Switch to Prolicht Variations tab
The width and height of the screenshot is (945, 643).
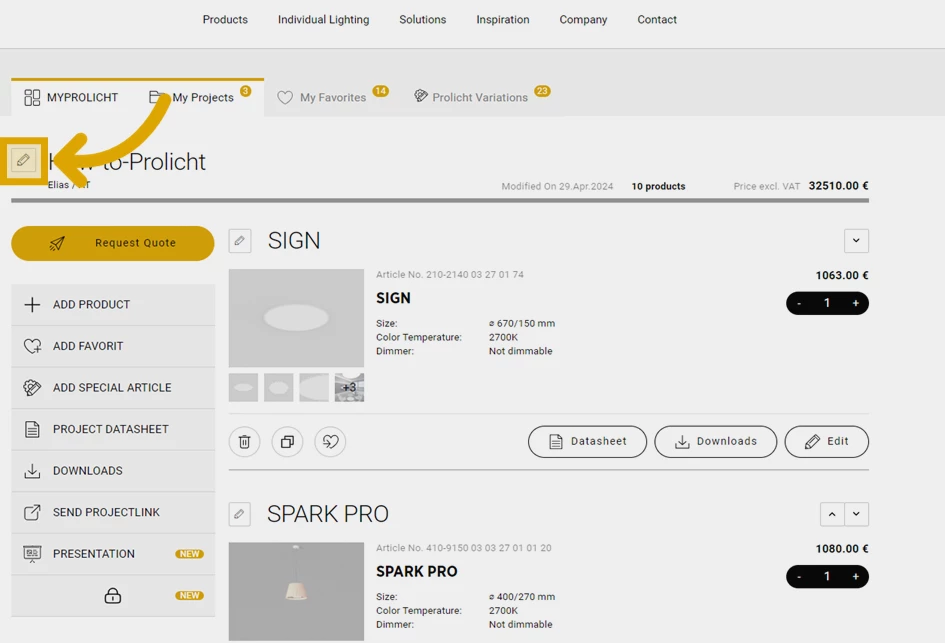pos(479,98)
